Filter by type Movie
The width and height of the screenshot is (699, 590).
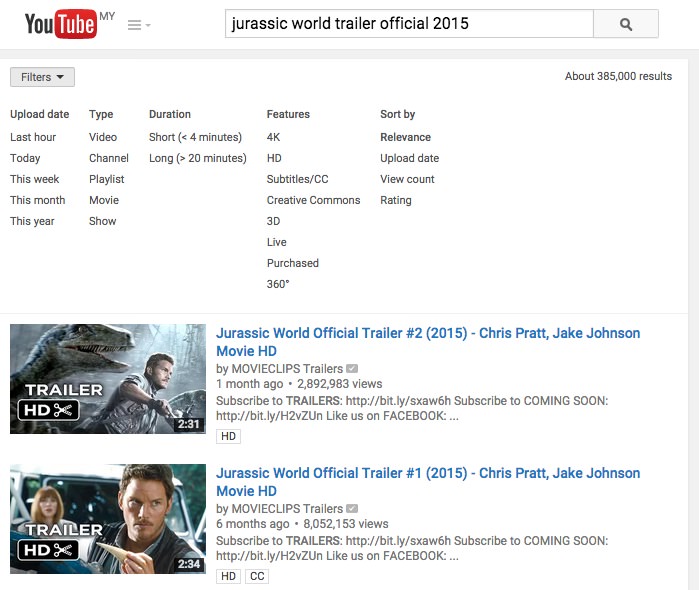pos(104,200)
